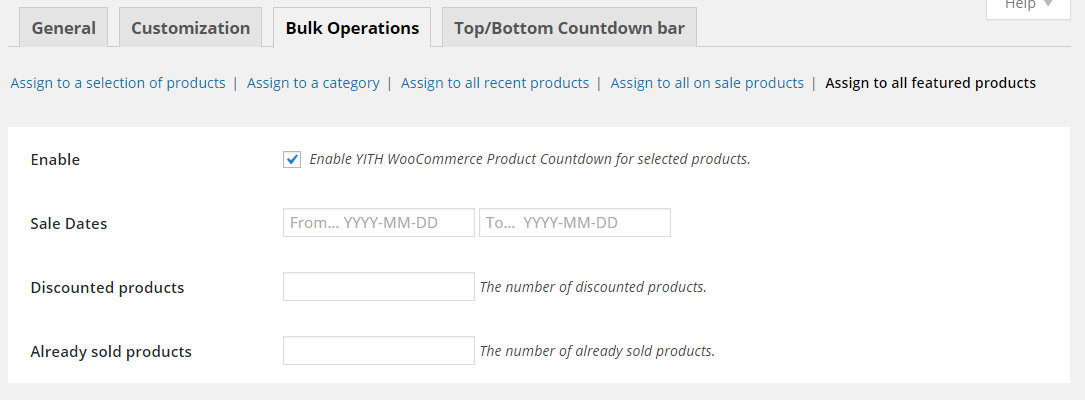
Task: Open the Top/Bottom Countdown bar tab
Action: (x=569, y=28)
